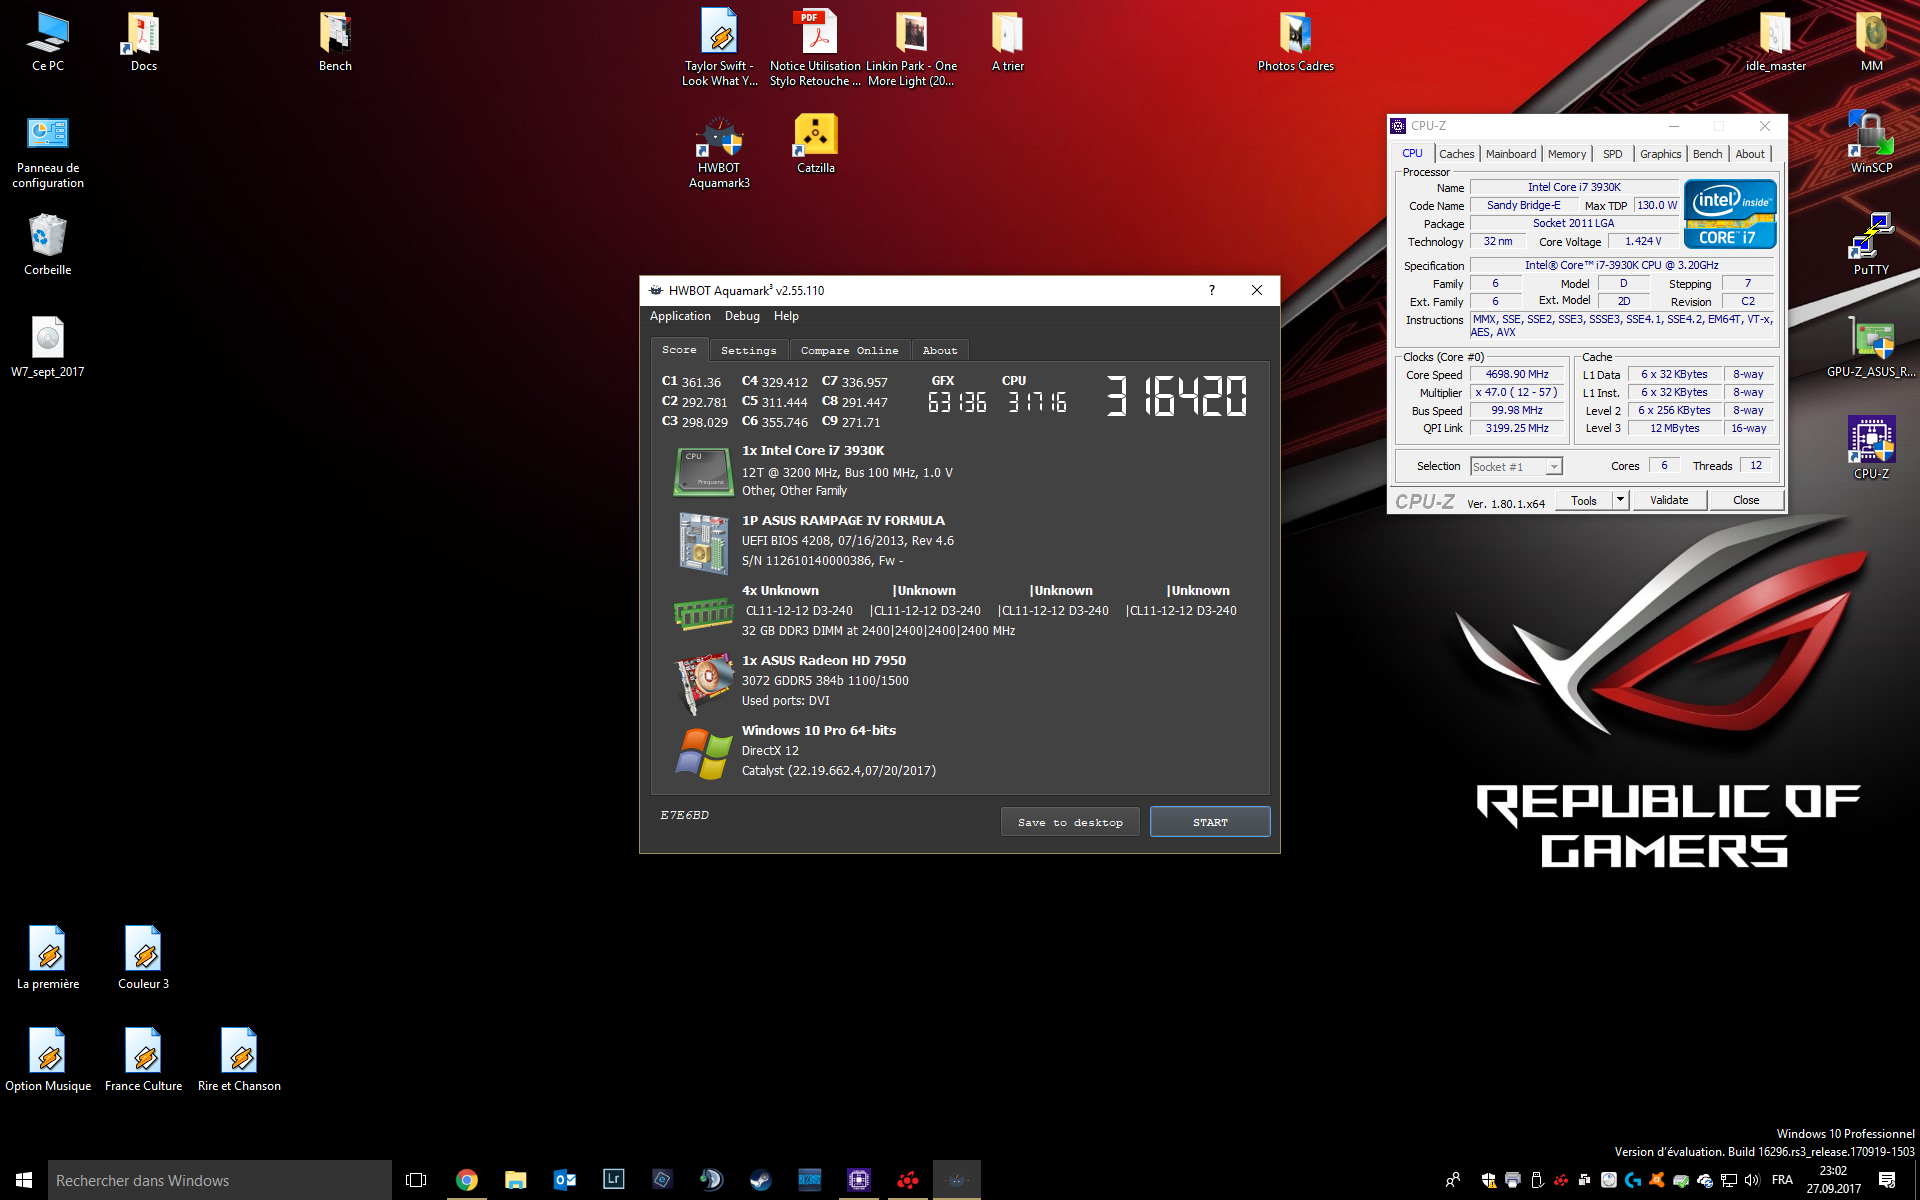Click the E7E6BD code in Aquamark

pos(684,815)
